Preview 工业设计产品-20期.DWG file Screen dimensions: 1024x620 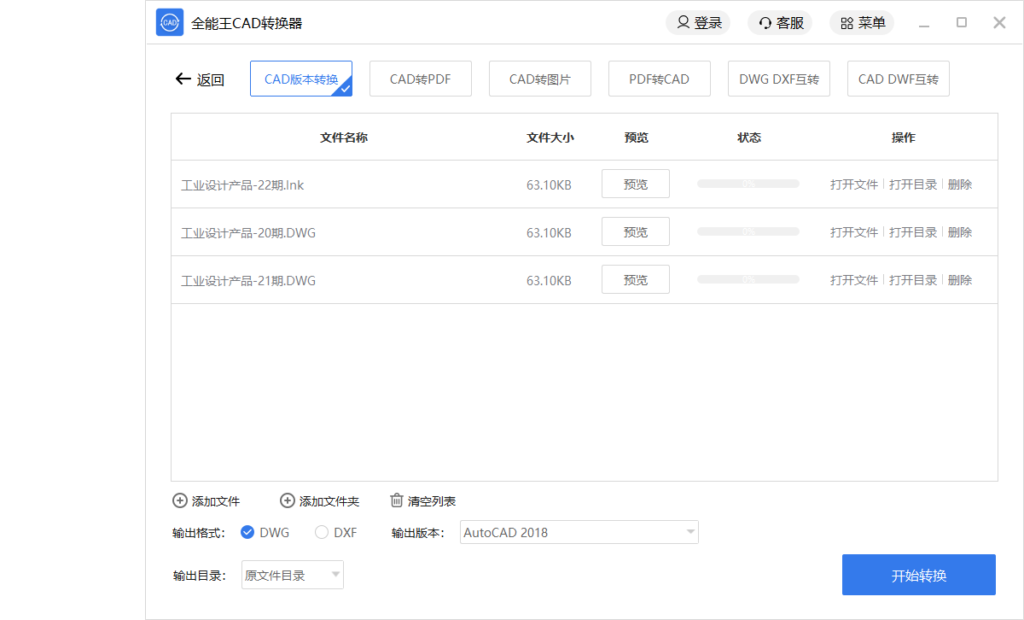[x=635, y=231]
